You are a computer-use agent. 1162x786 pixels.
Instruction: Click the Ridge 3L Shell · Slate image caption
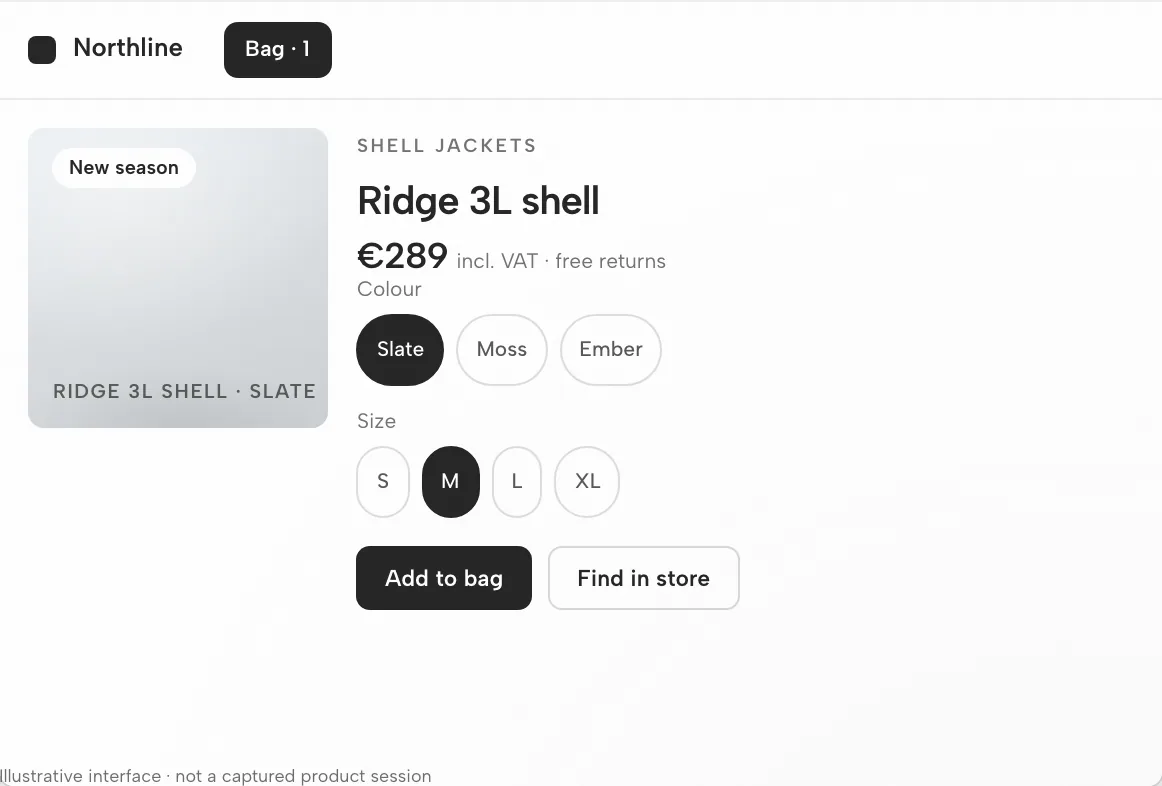pos(185,391)
